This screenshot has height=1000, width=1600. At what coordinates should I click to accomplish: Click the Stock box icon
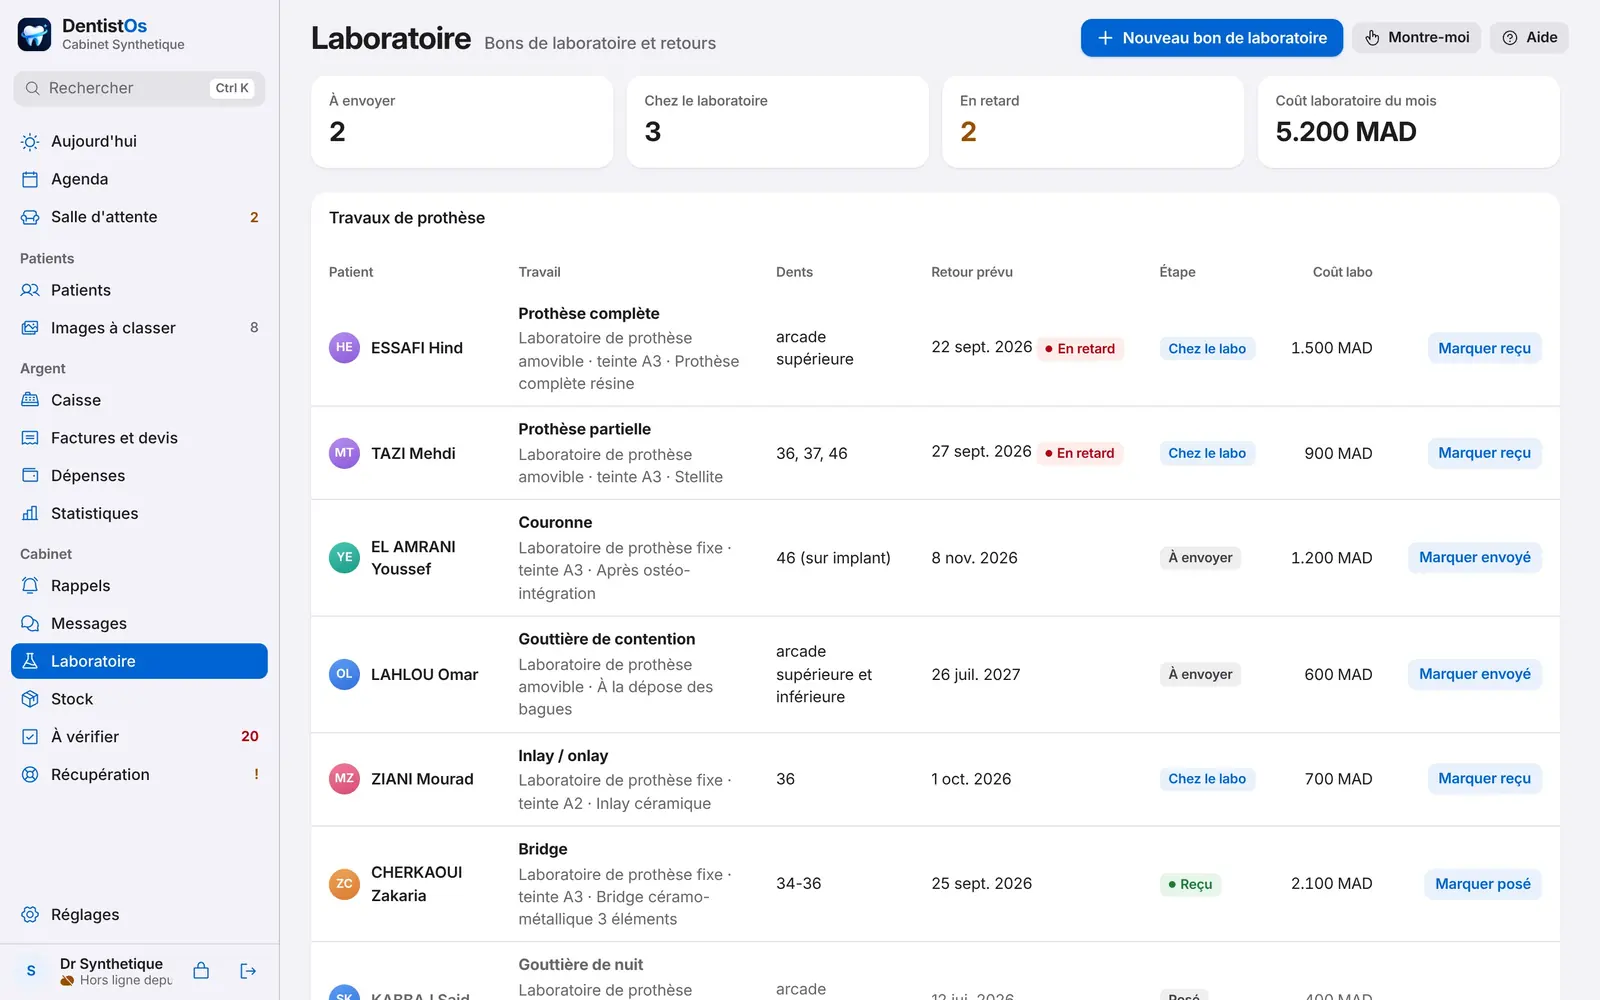tap(30, 699)
